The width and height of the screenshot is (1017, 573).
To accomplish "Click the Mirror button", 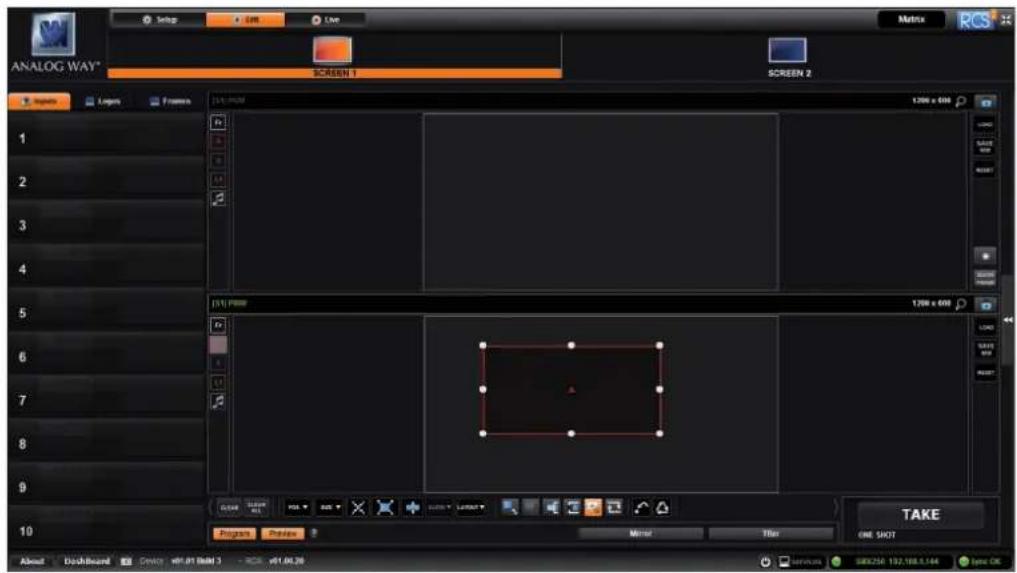I will (640, 533).
